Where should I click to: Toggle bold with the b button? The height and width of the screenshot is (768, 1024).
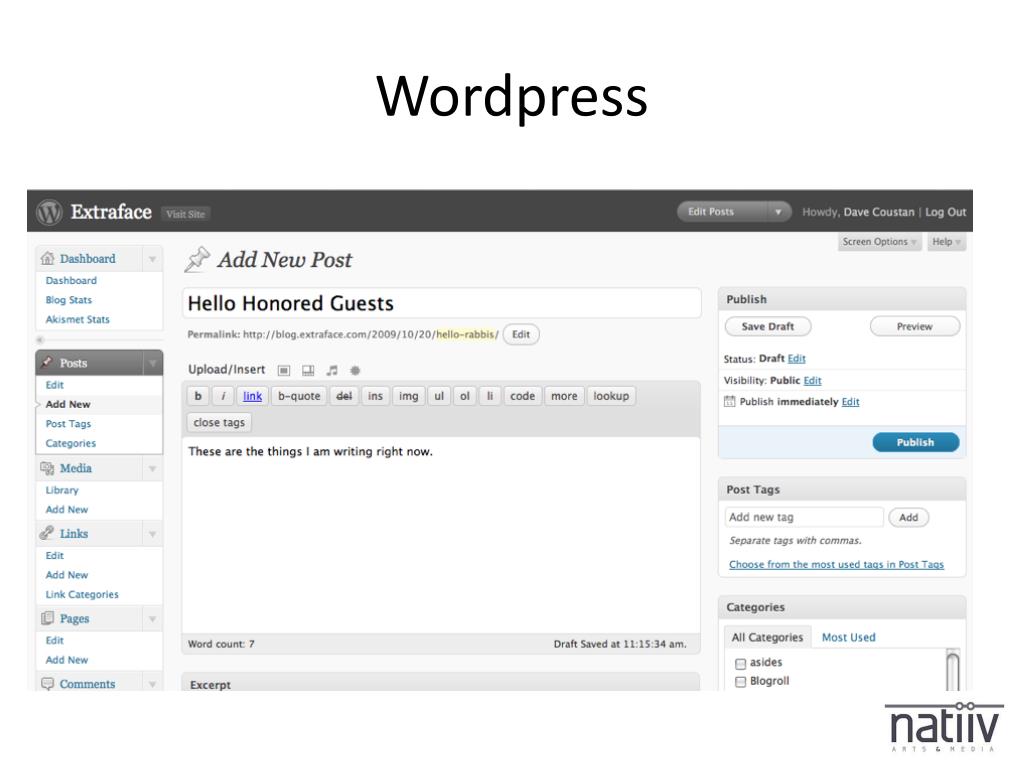[198, 396]
